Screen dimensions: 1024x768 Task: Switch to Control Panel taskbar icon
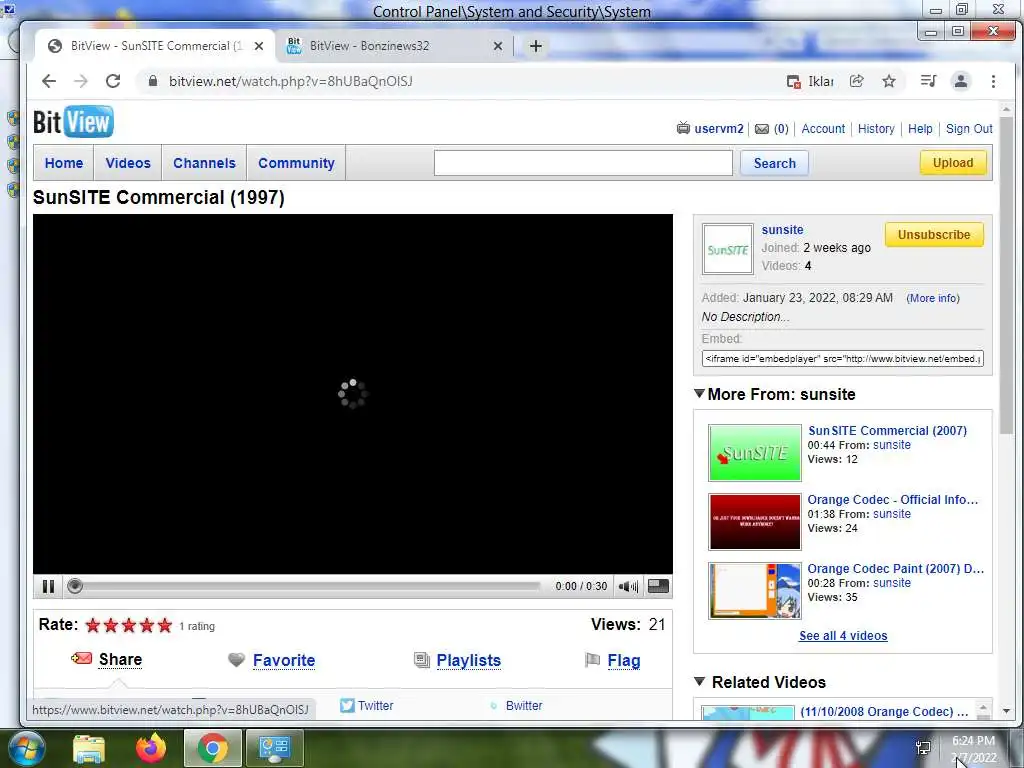coord(275,748)
